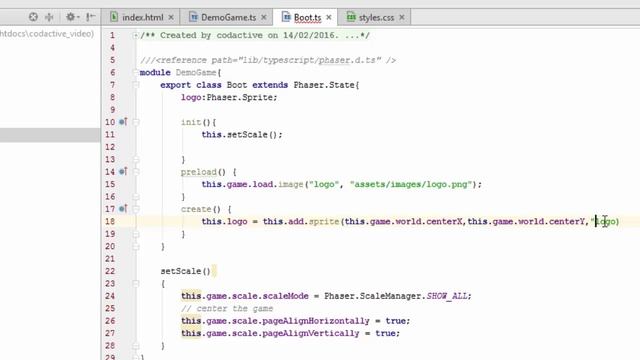The width and height of the screenshot is (640, 360).
Task: Click "assets/images/logo.png" string on line 15
Action: 411,184
